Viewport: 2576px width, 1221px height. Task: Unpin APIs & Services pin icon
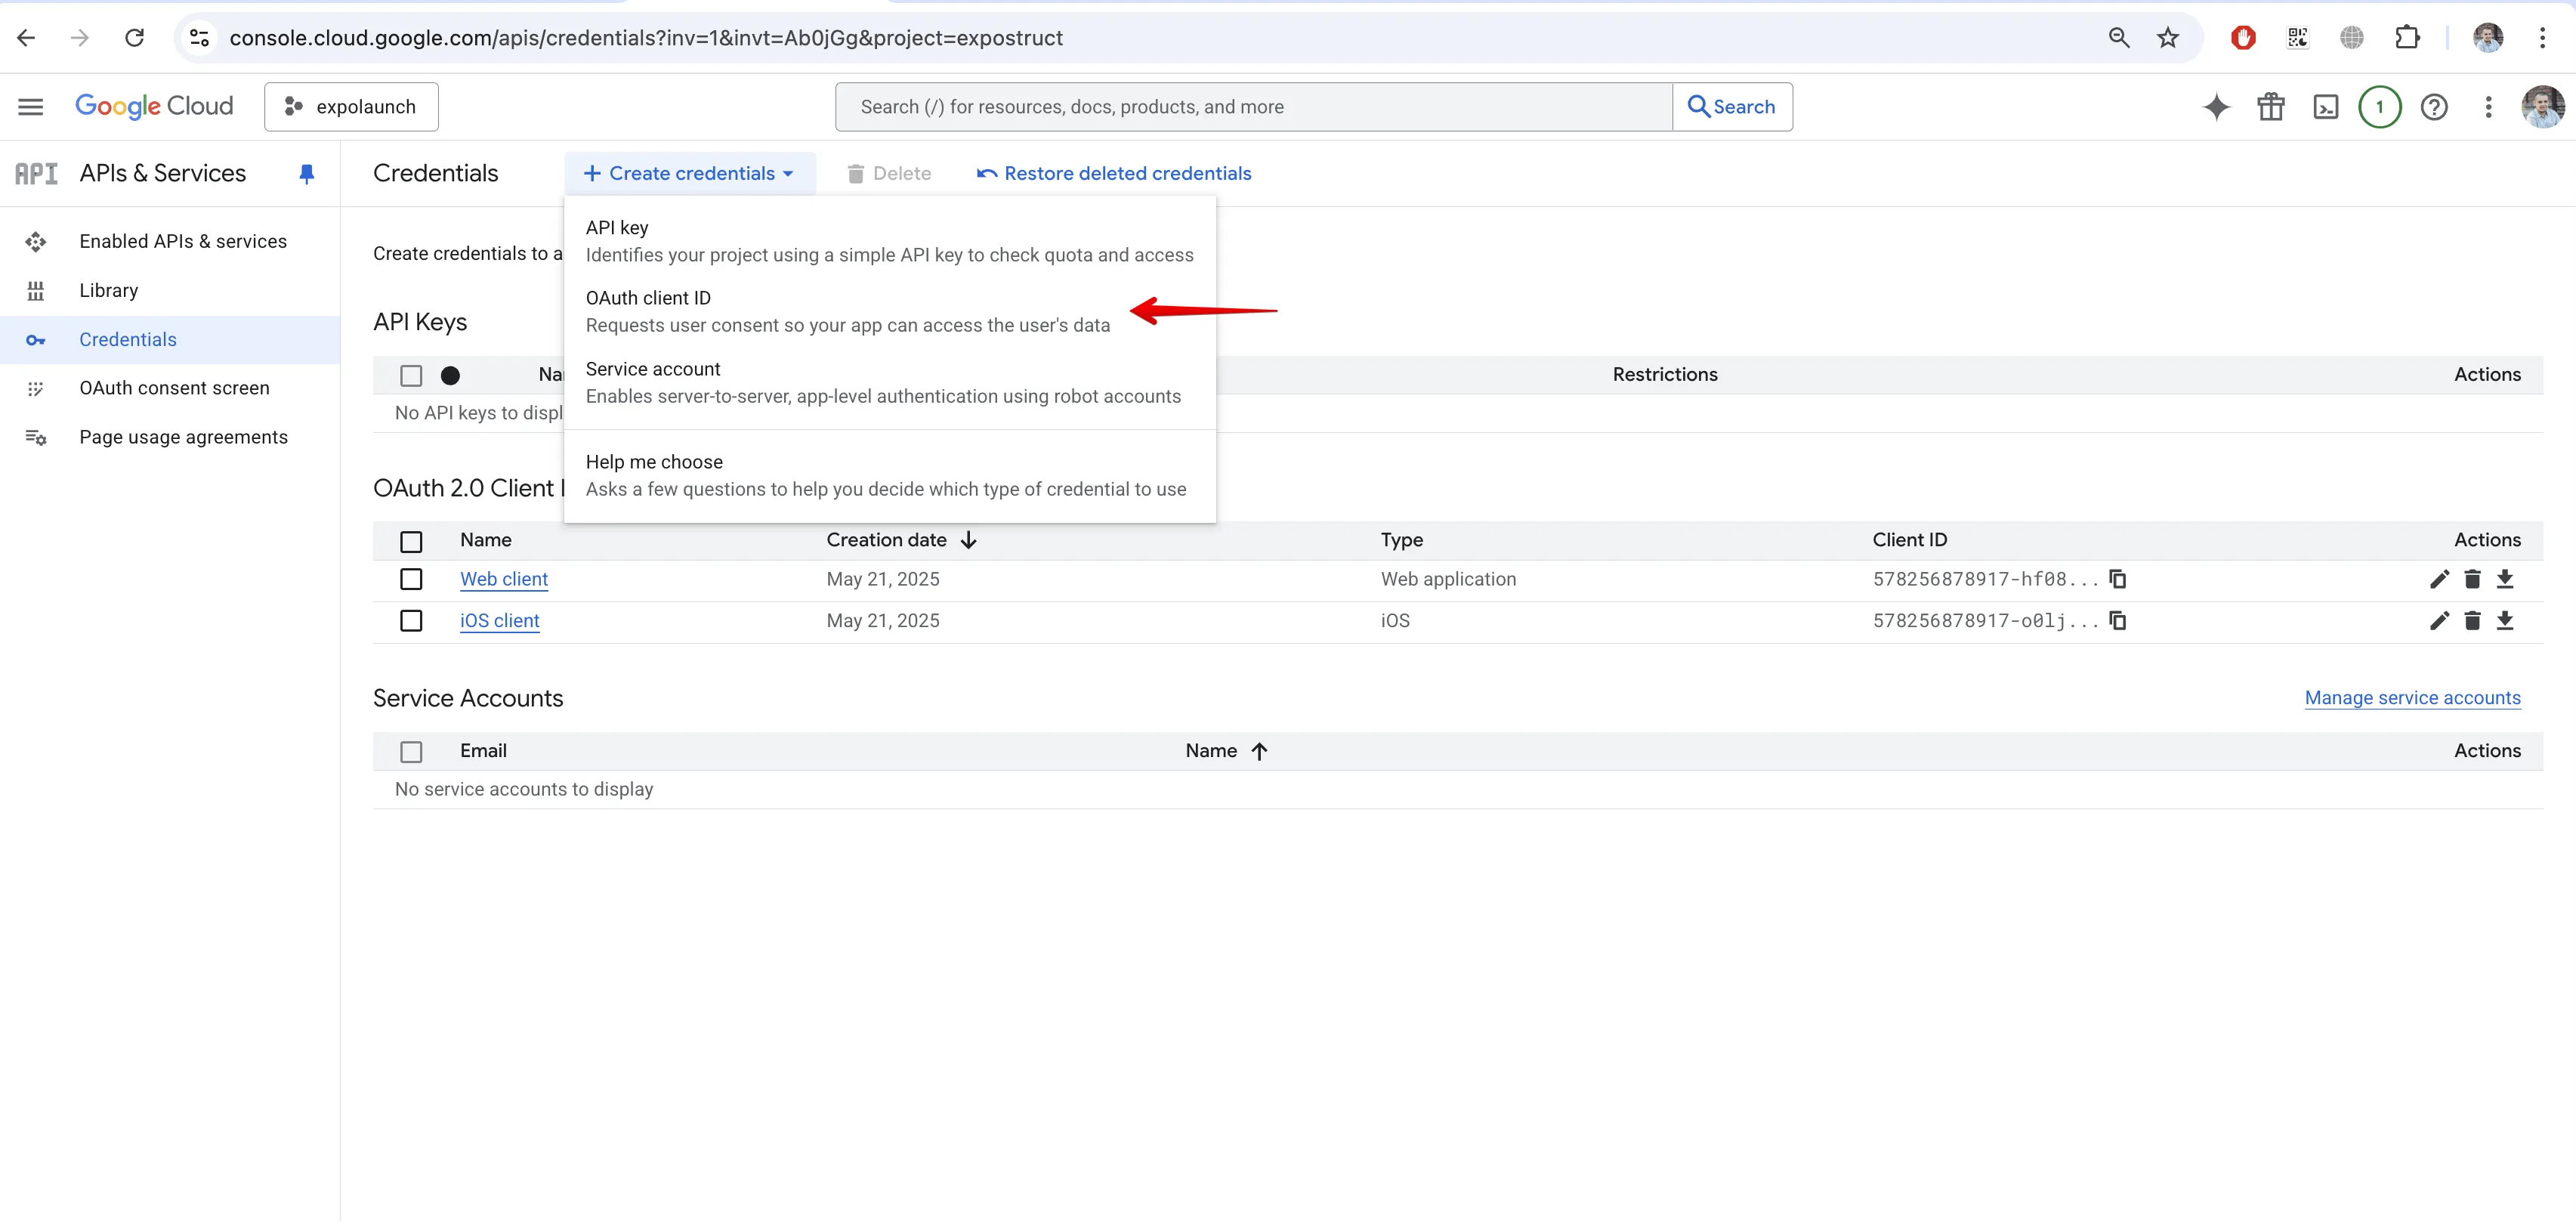(306, 174)
